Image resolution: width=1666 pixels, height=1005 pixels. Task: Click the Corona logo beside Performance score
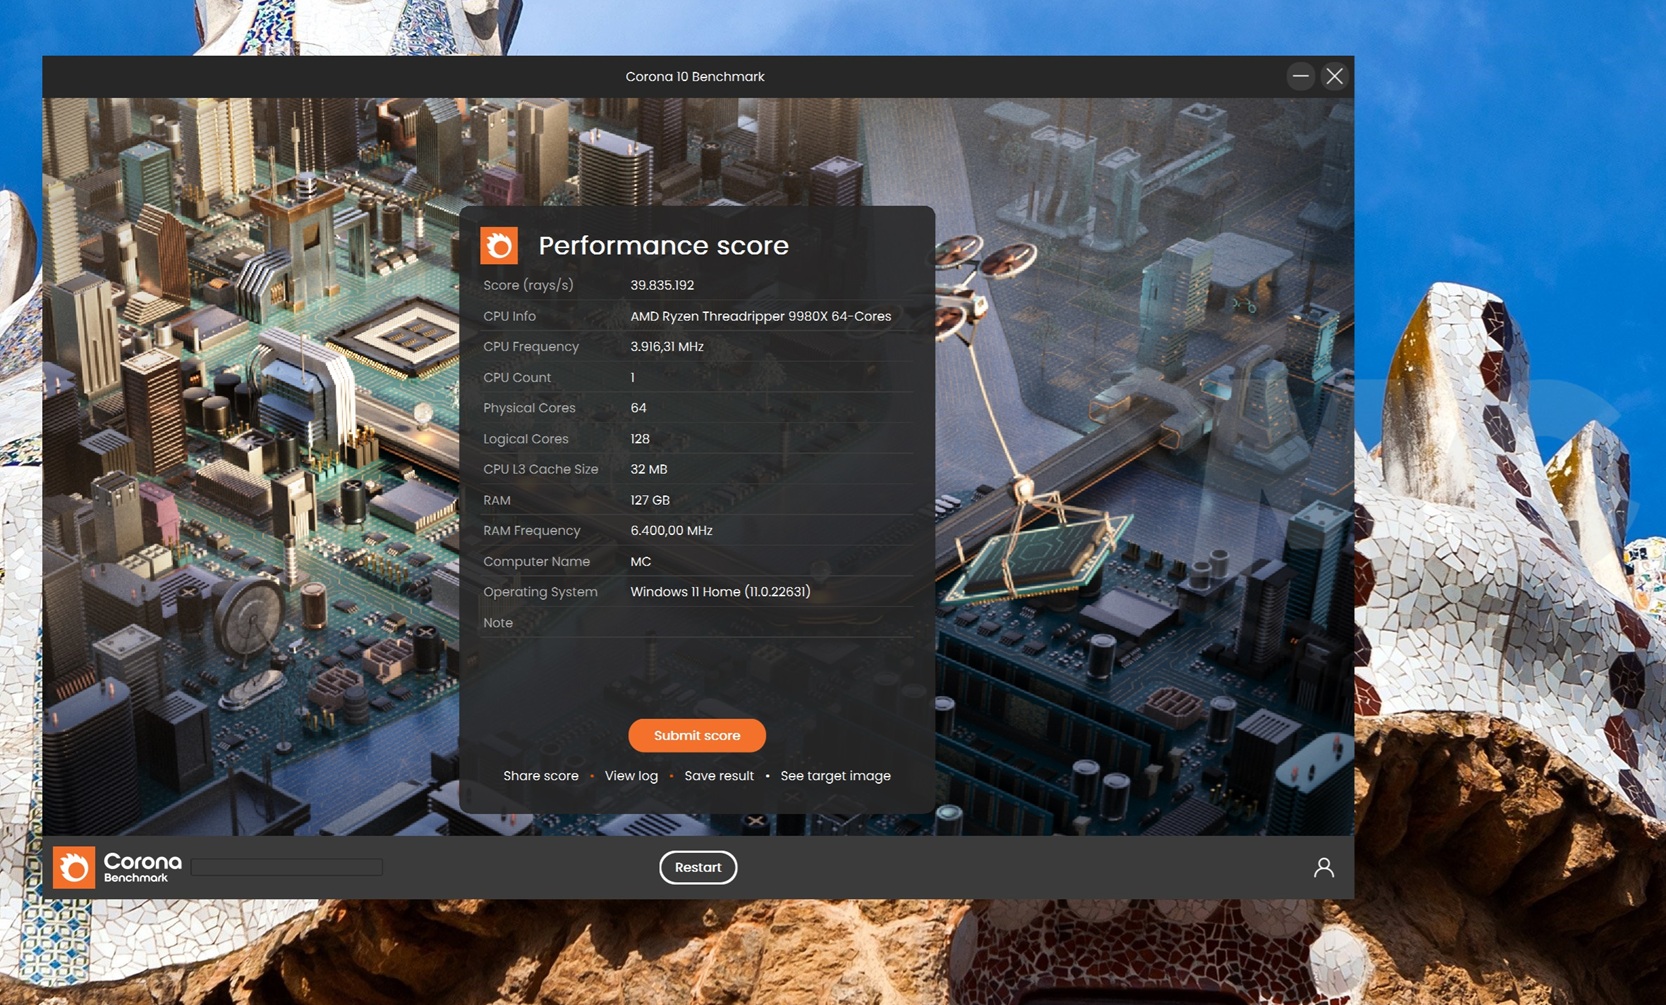coord(499,245)
